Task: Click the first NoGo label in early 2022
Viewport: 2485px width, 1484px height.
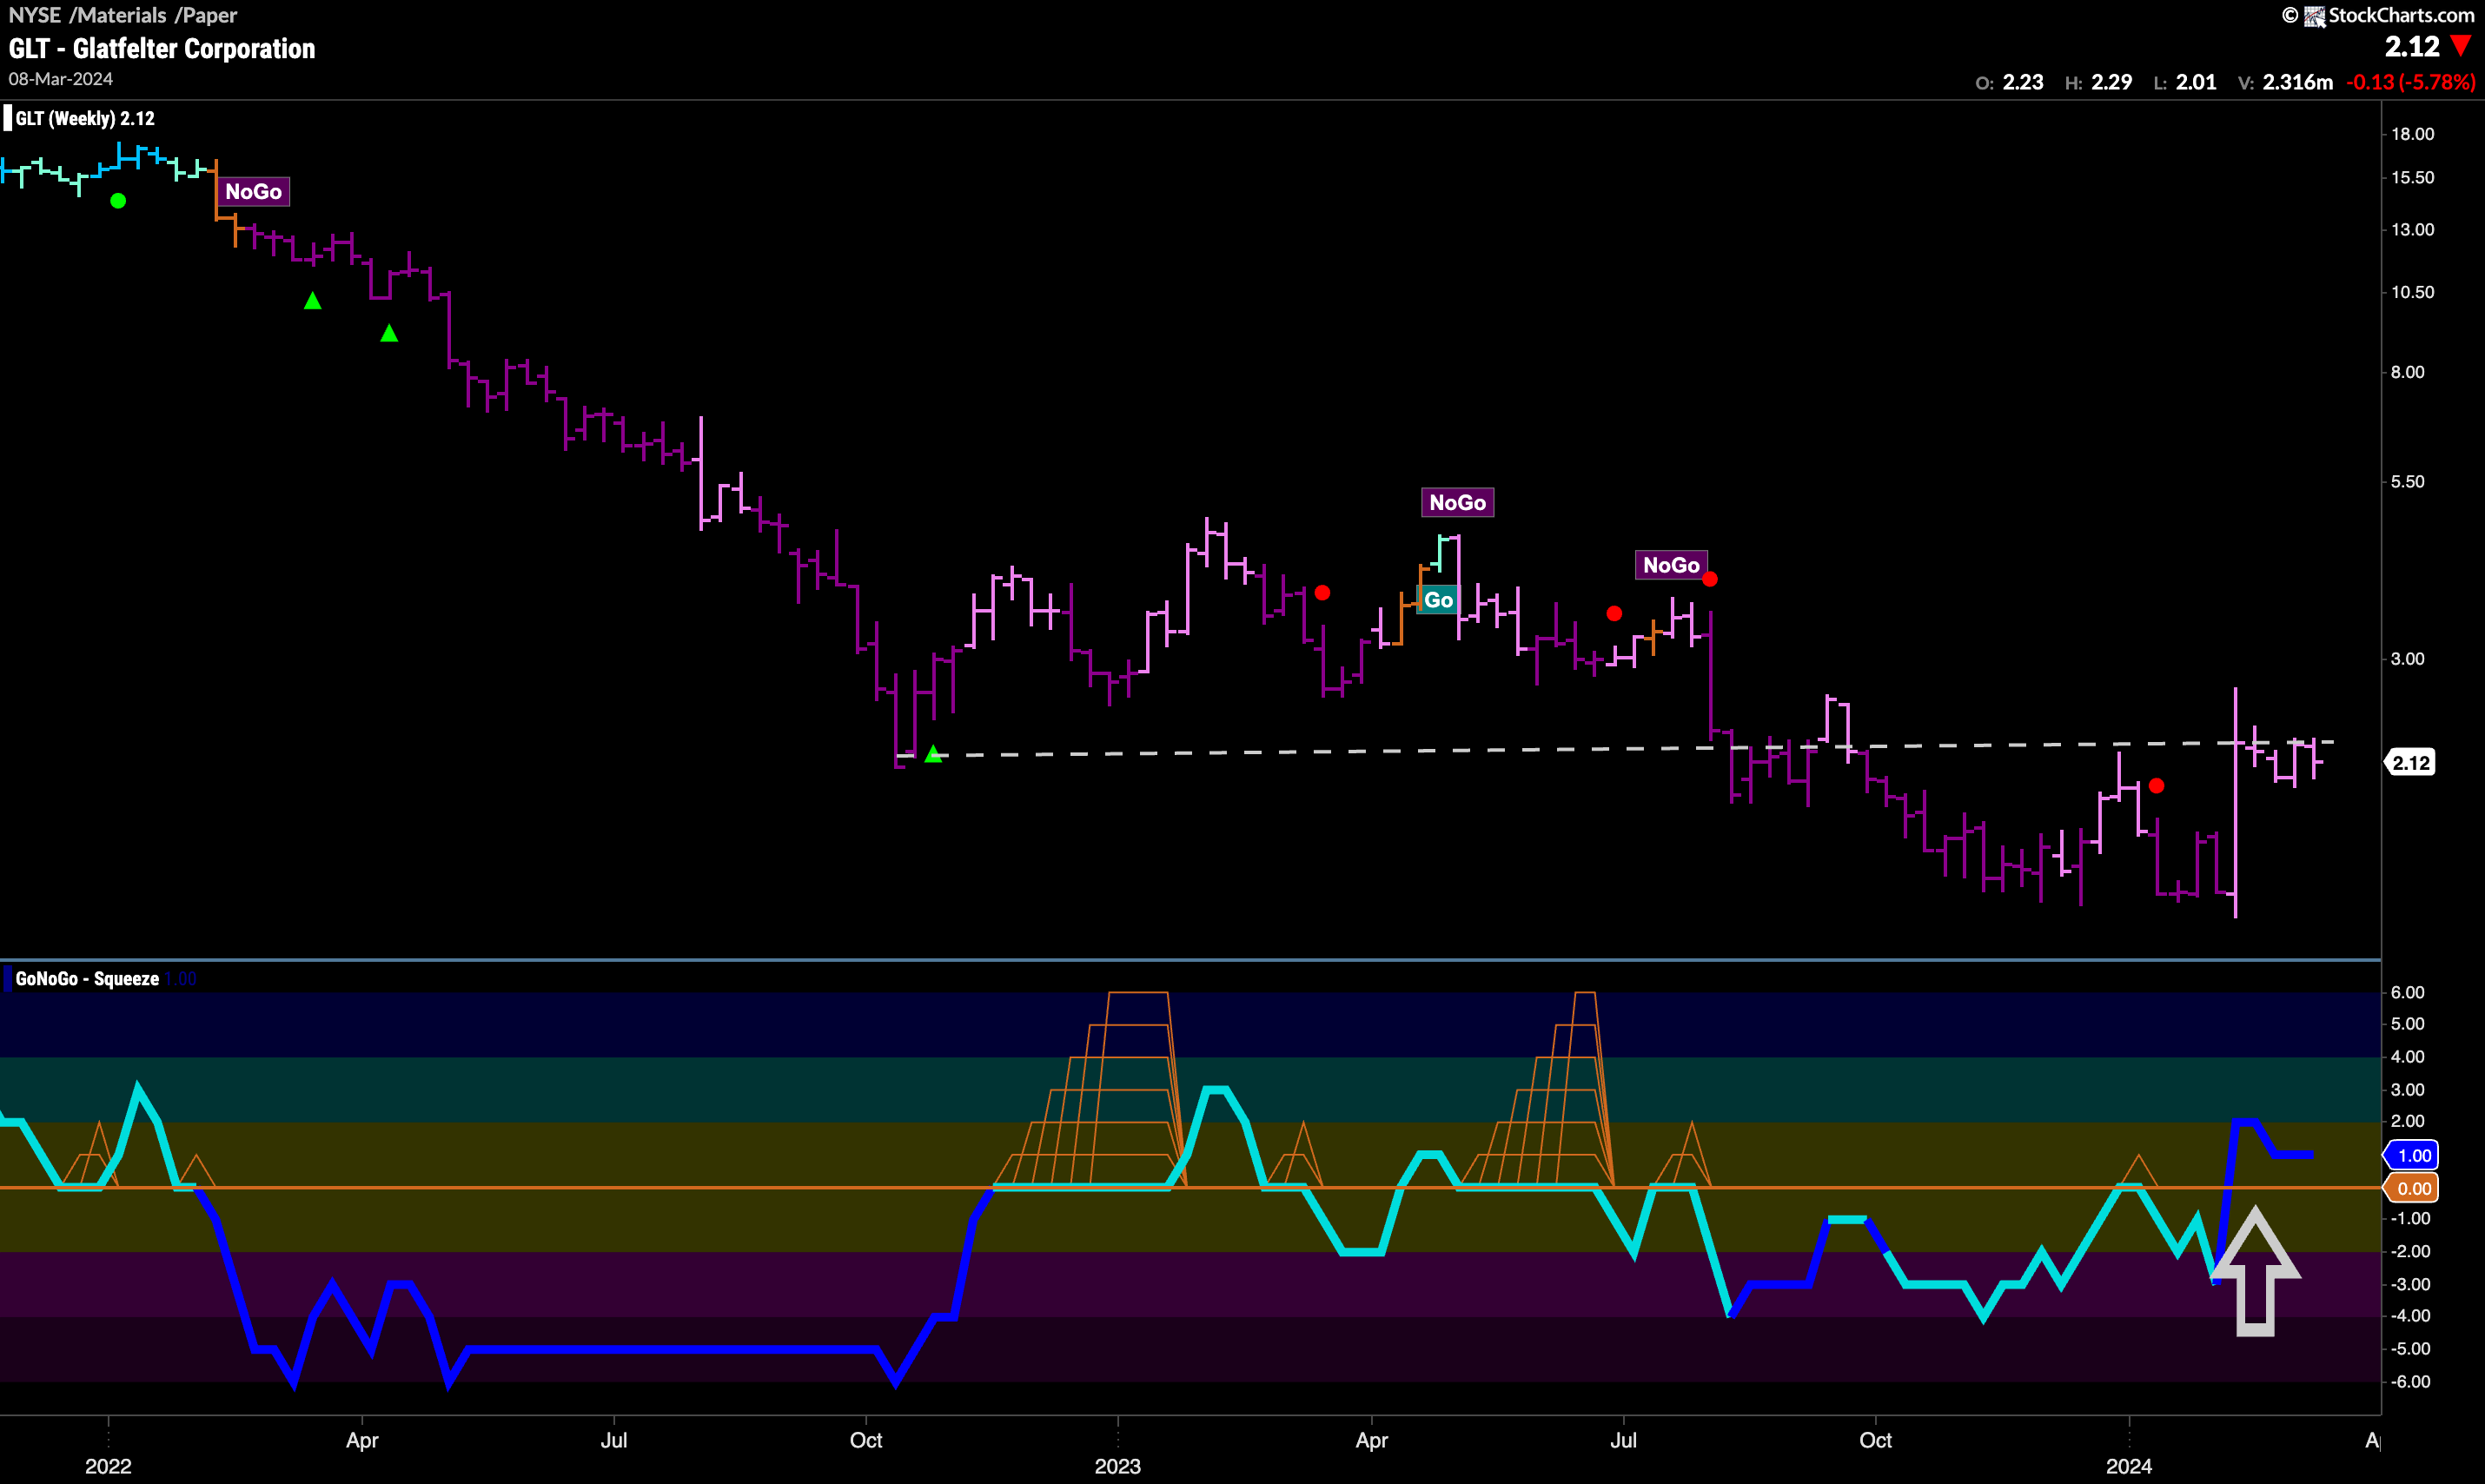Action: (253, 192)
